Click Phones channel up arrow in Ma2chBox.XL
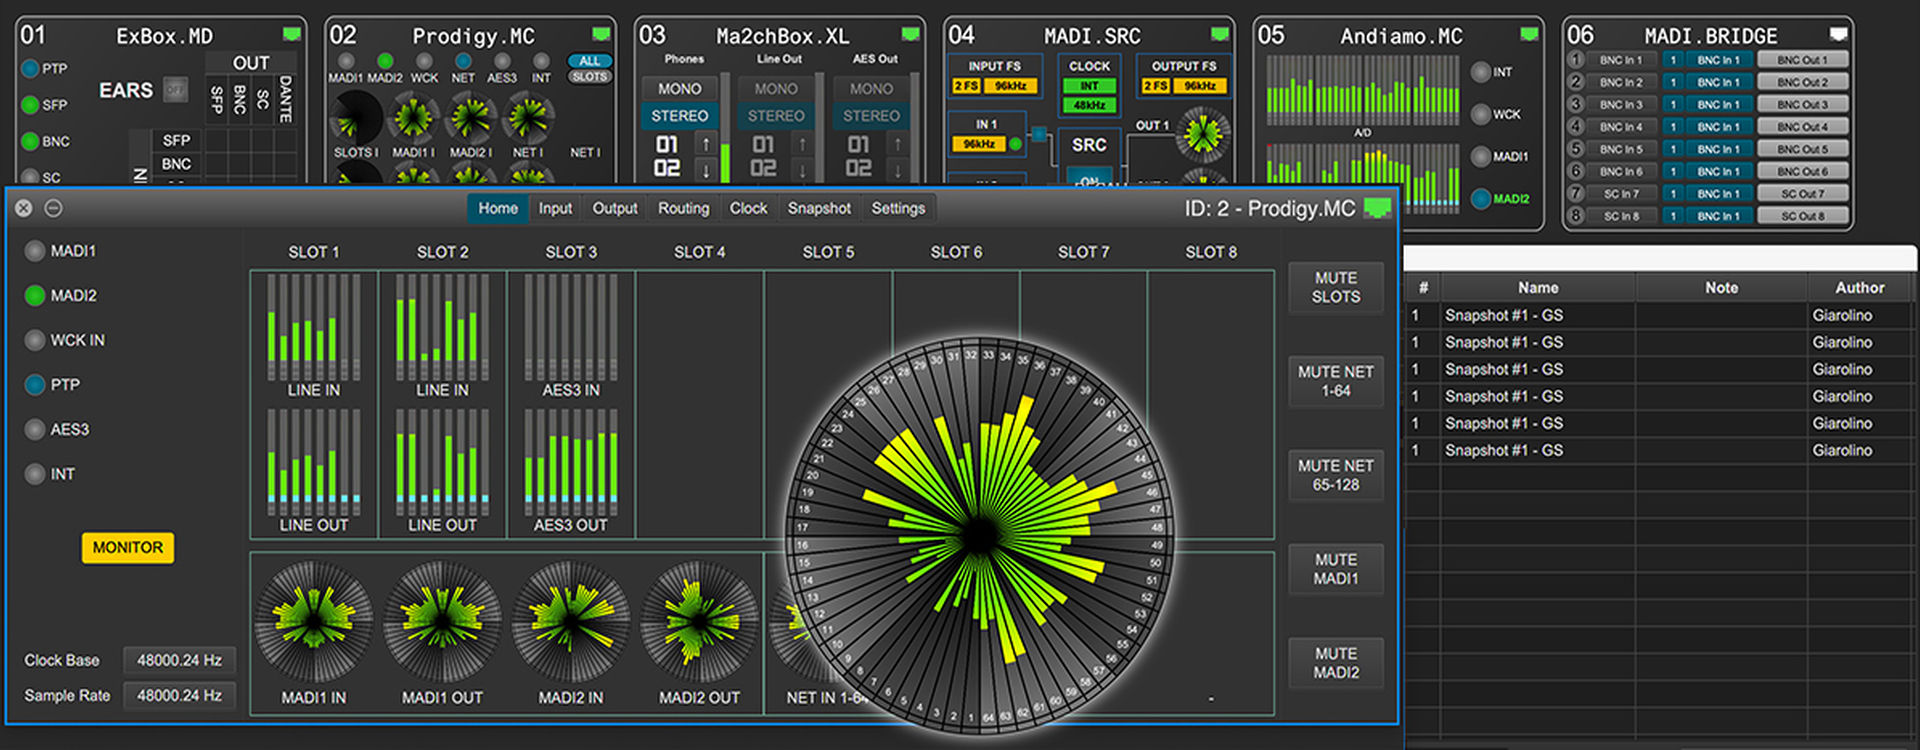This screenshot has width=1920, height=750. coord(706,145)
